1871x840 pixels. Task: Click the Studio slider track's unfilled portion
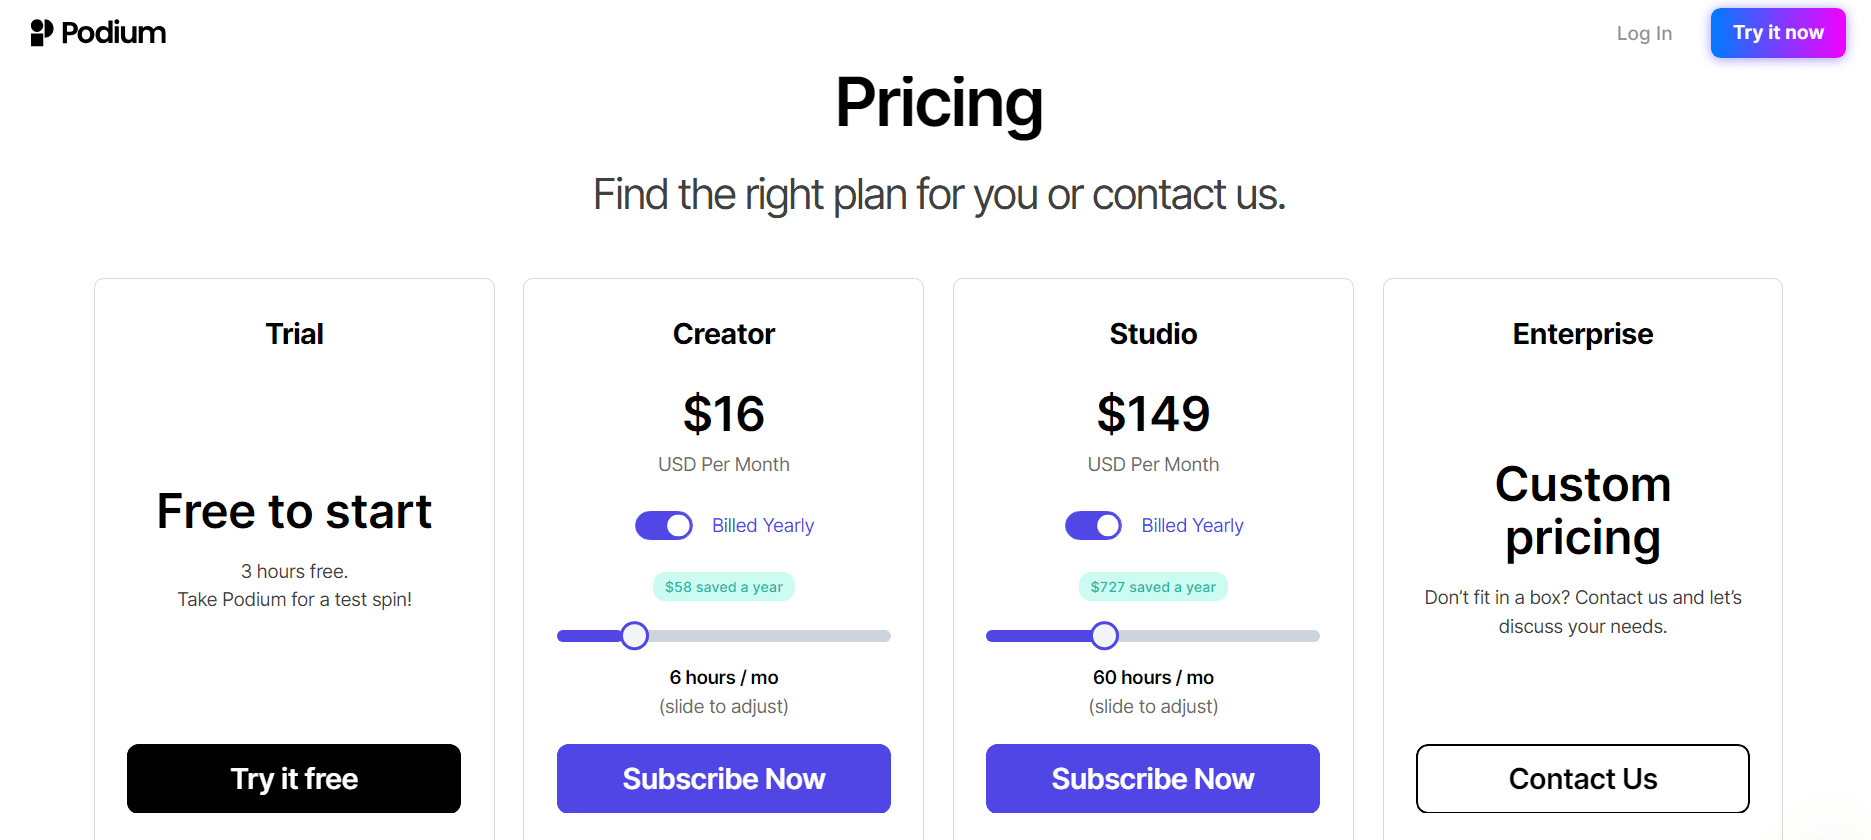coord(1220,636)
